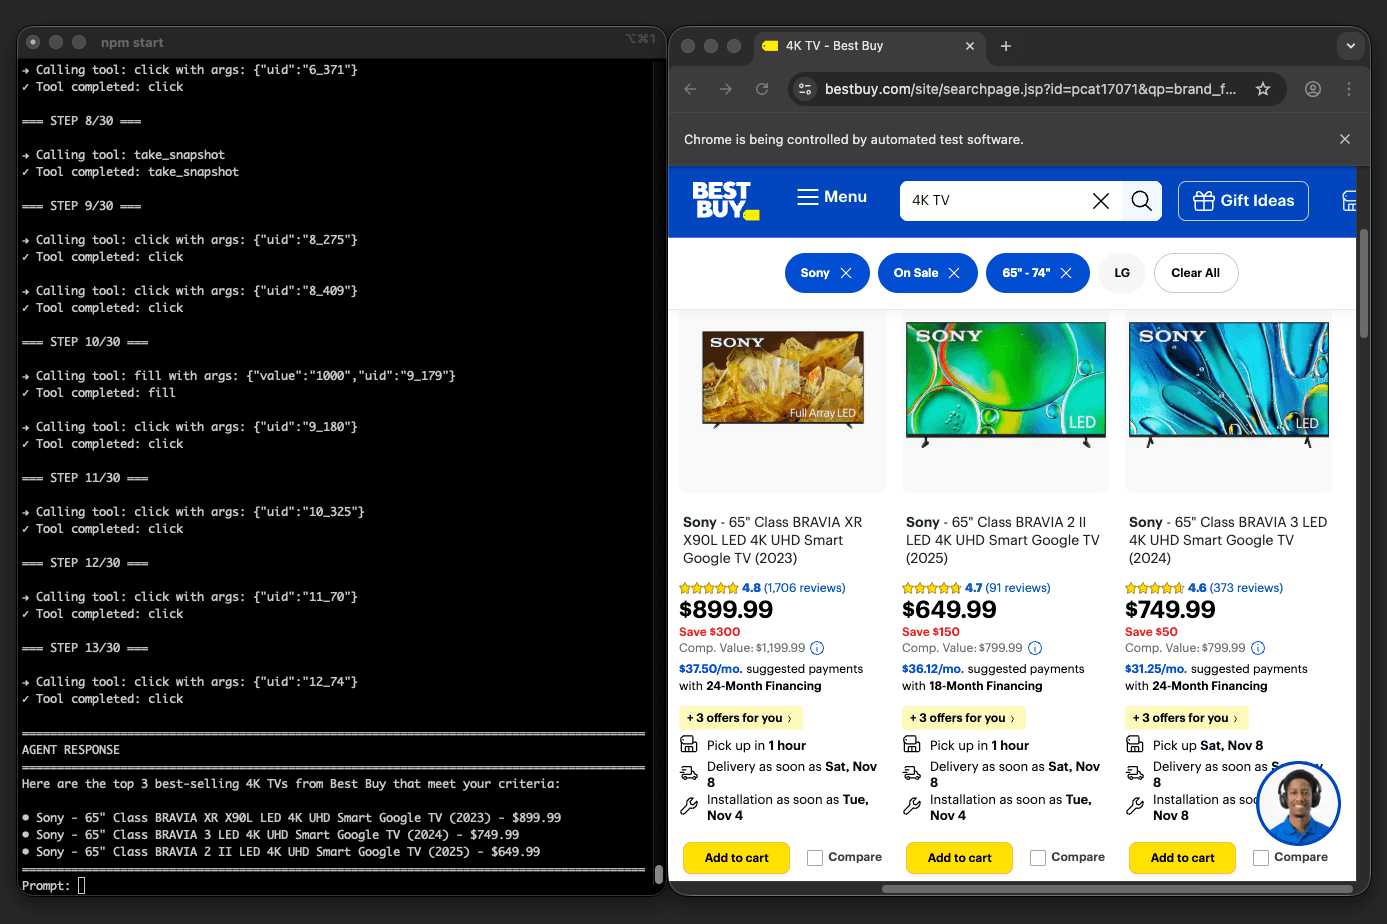Screen dimensions: 1387x924
Task: Add the BRAVIA 2 II to cart
Action: 958,857
